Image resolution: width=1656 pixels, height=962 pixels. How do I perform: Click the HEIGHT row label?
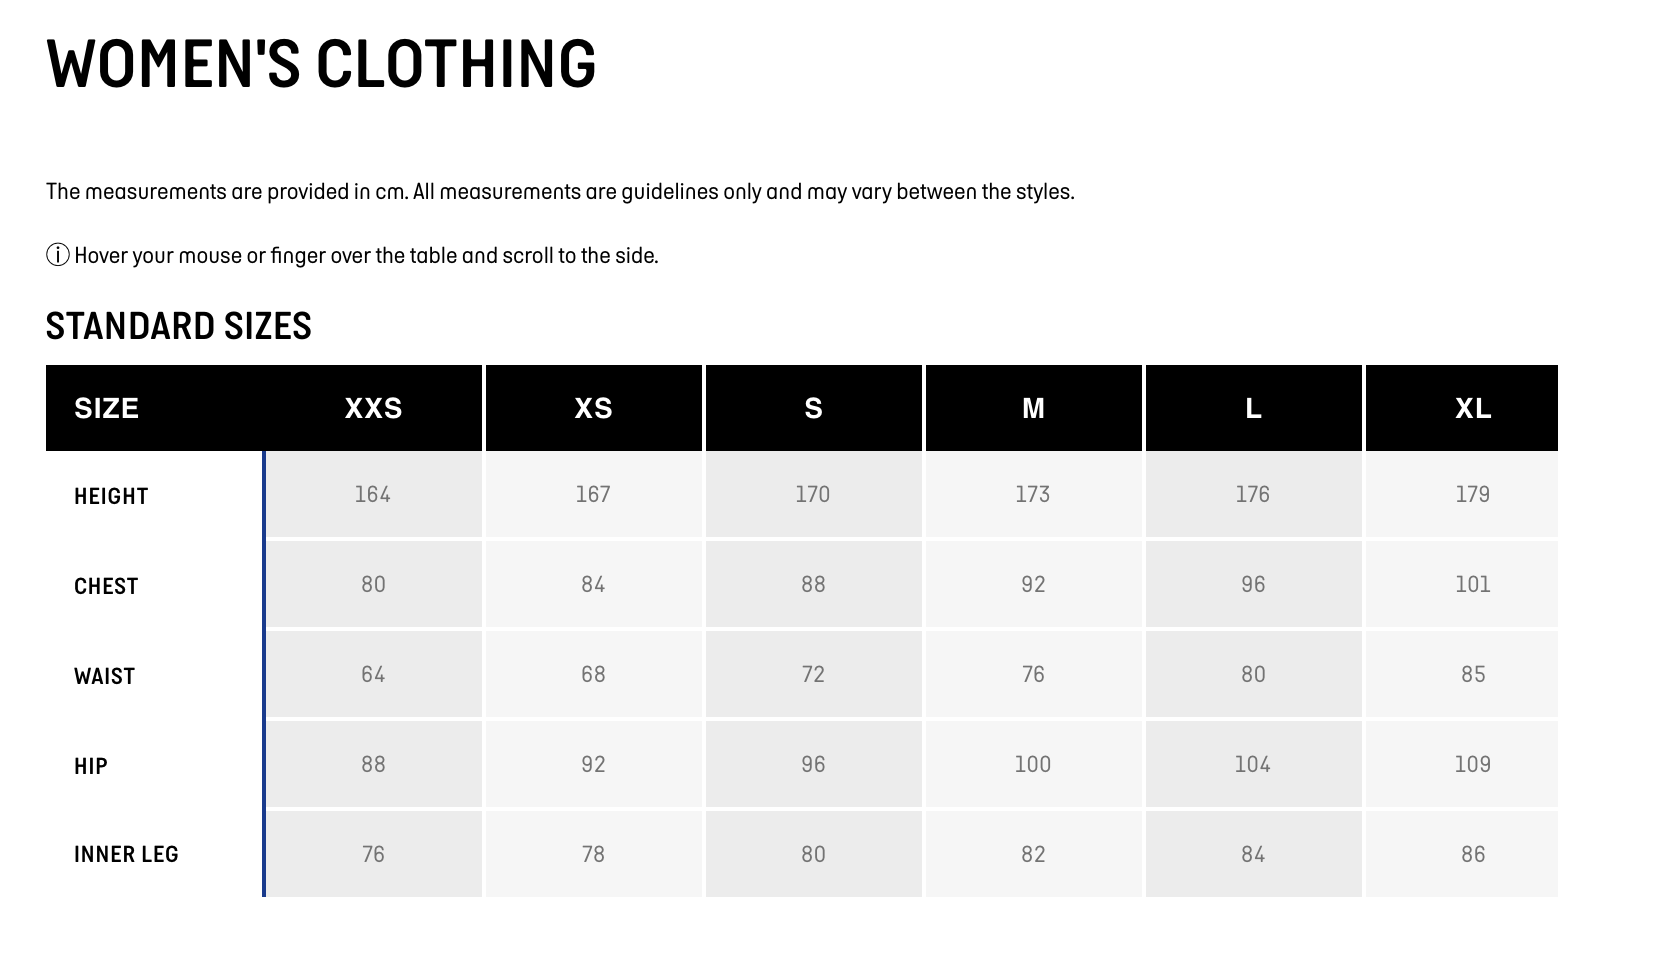tap(111, 496)
